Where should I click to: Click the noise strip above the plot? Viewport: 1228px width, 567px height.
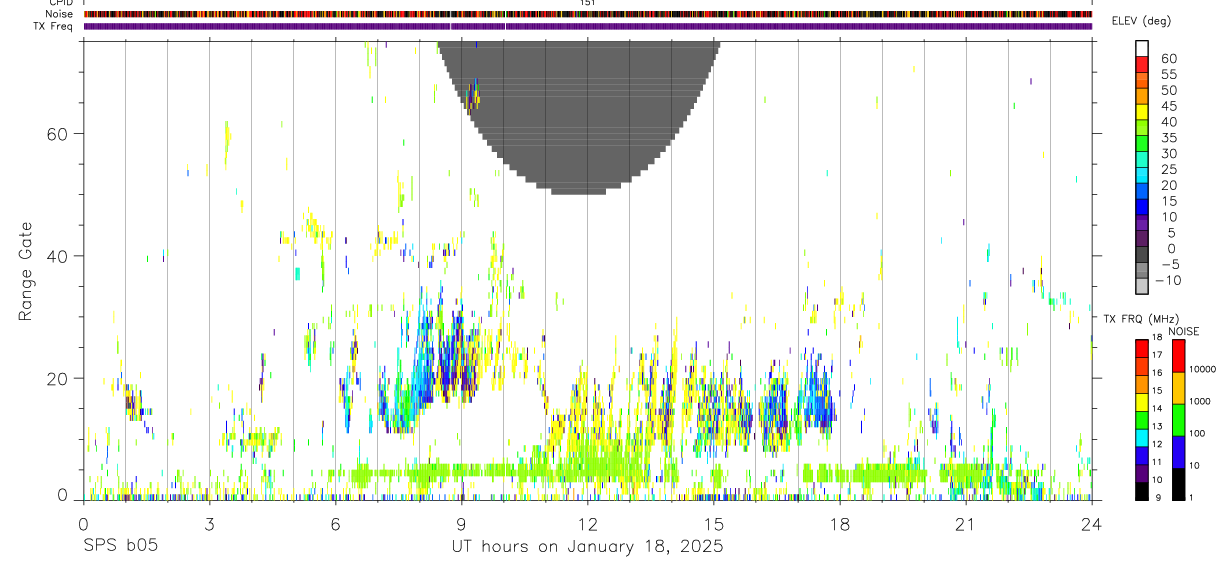point(588,14)
